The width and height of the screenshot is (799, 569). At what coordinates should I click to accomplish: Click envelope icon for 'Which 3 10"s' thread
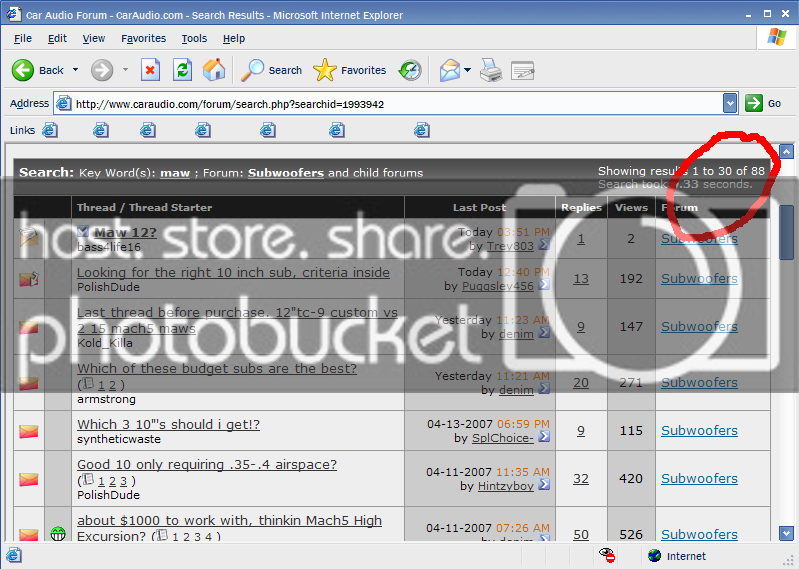click(29, 431)
